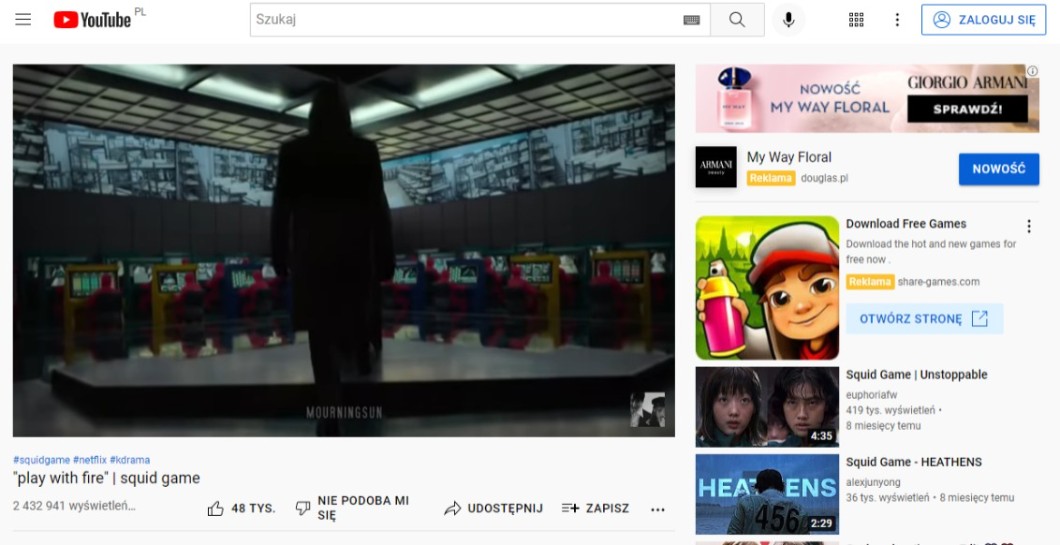This screenshot has width=1060, height=545.
Task: Open more actions ellipsis below video
Action: point(657,508)
